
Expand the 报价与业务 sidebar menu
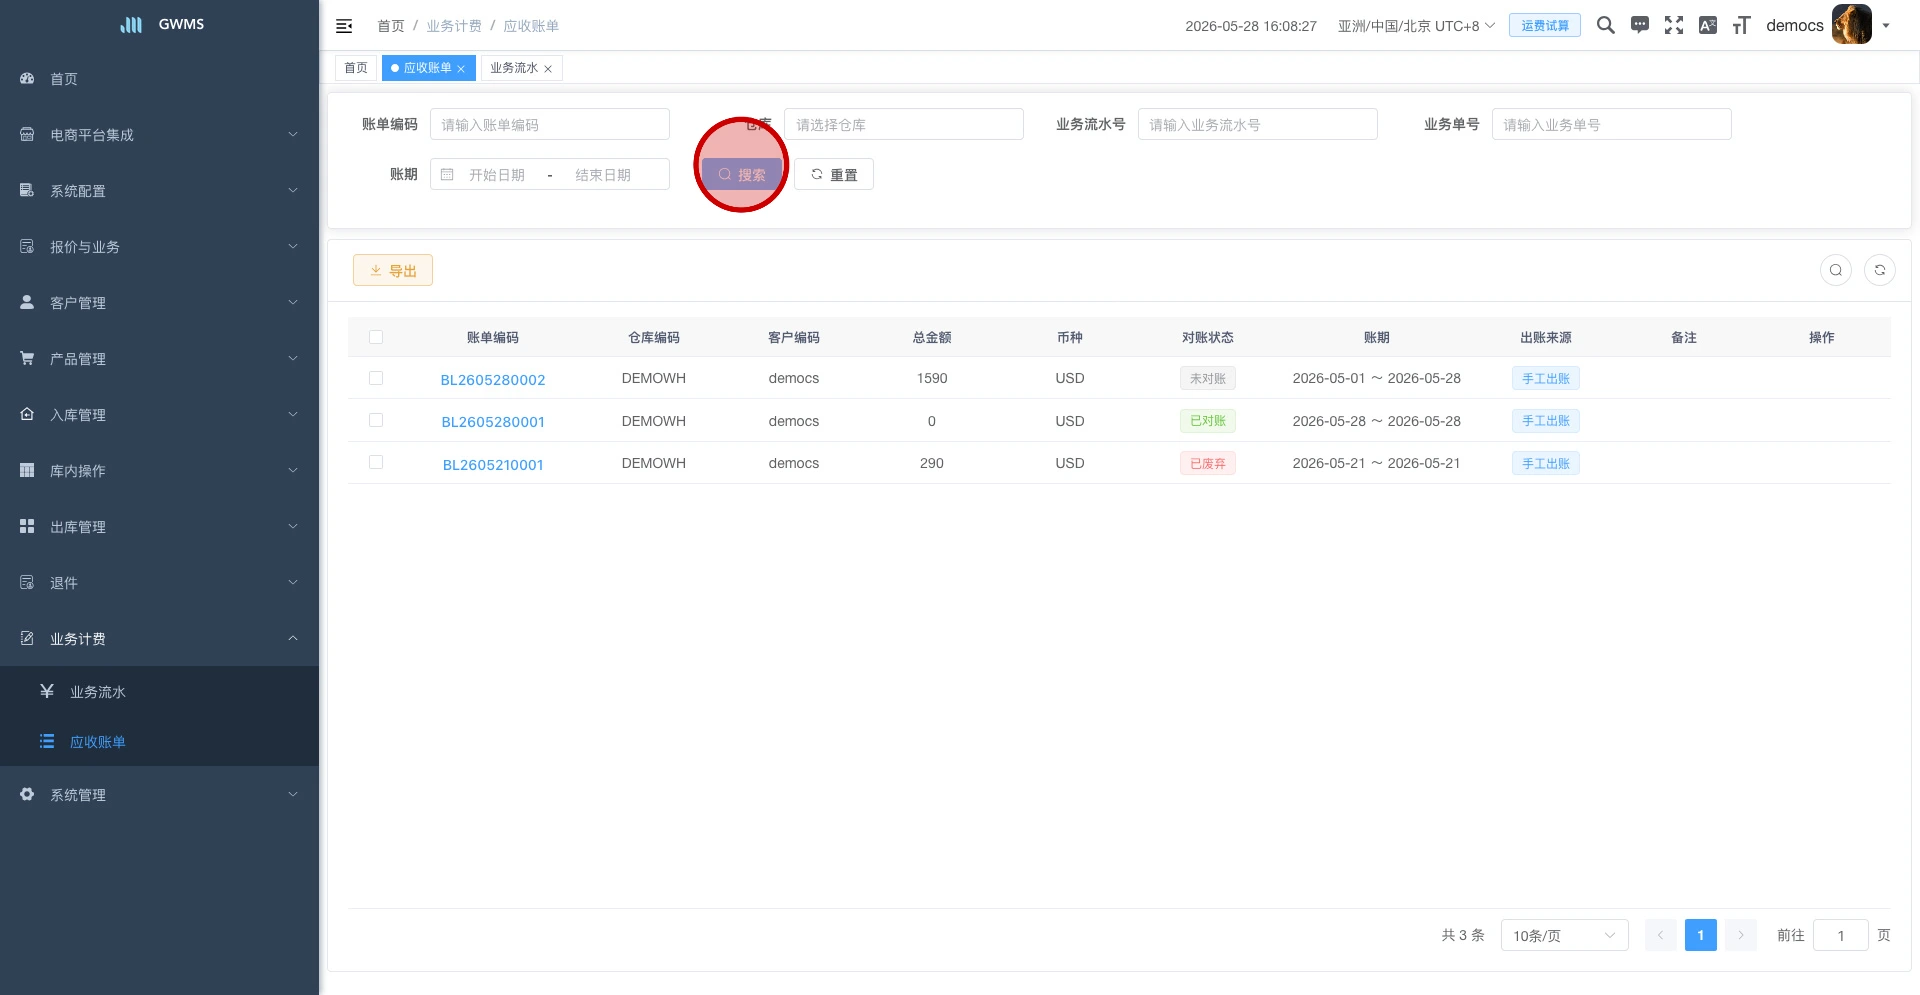coord(160,247)
